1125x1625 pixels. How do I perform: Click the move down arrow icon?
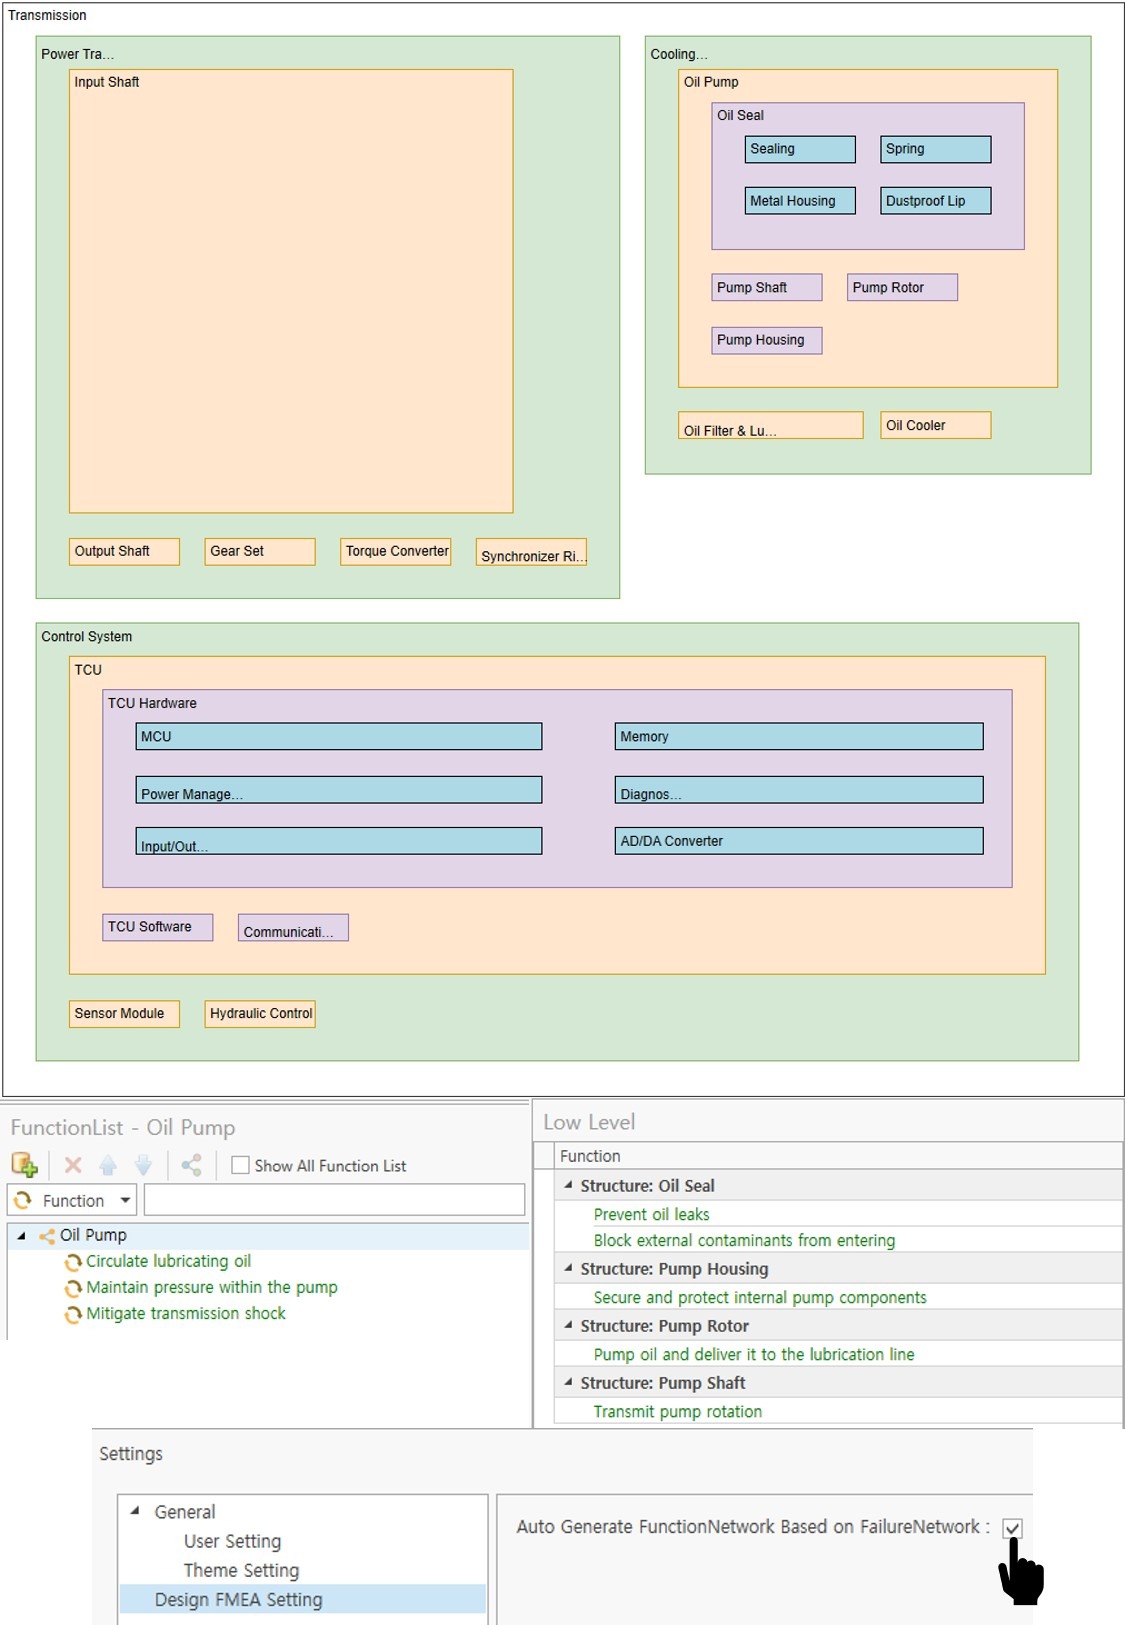pyautogui.click(x=143, y=1165)
